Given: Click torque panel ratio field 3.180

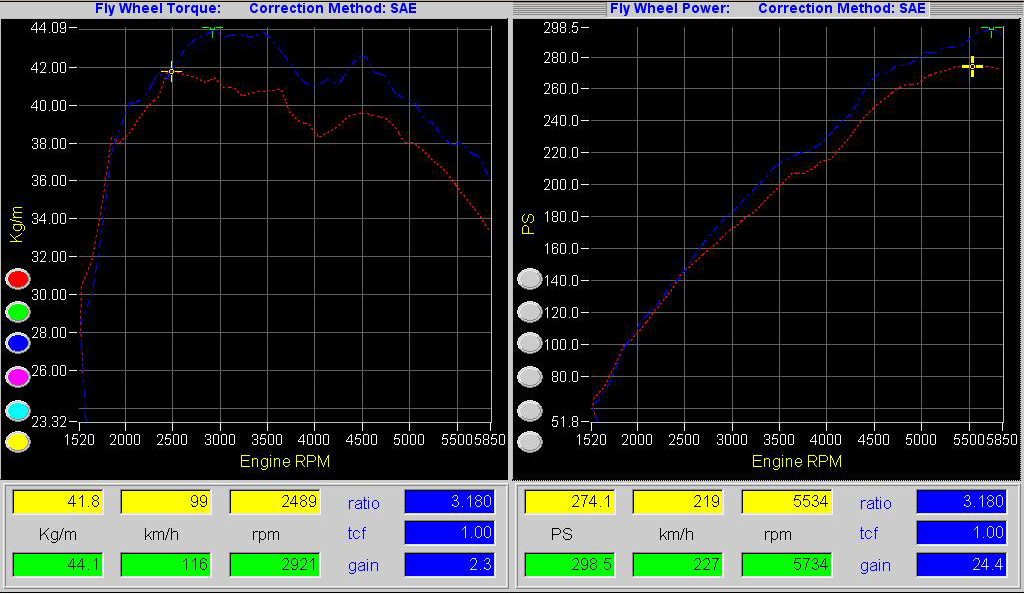Looking at the screenshot, I should [449, 502].
